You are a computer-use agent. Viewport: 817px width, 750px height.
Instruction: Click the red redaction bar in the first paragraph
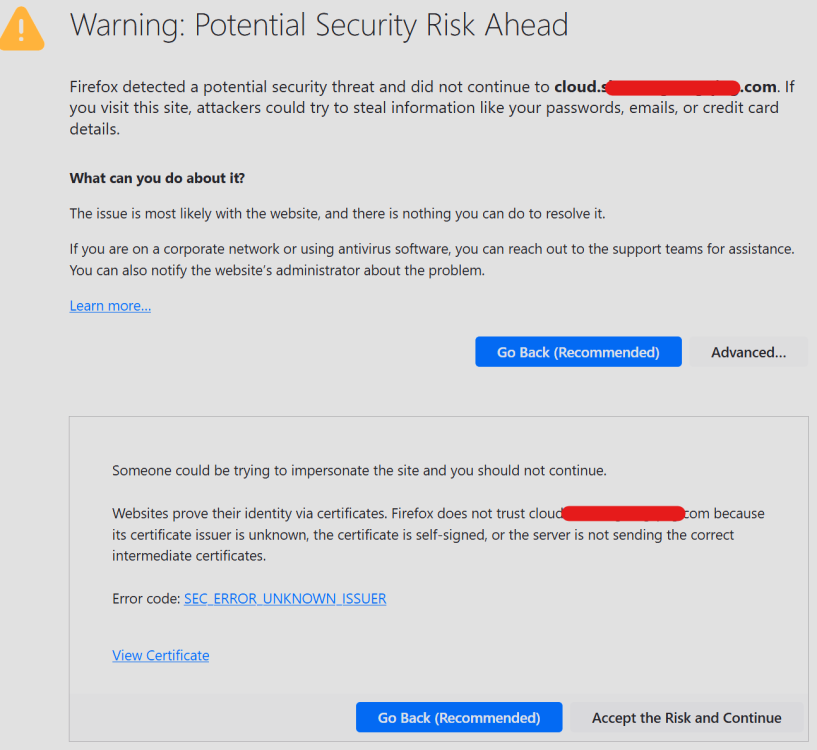click(673, 88)
